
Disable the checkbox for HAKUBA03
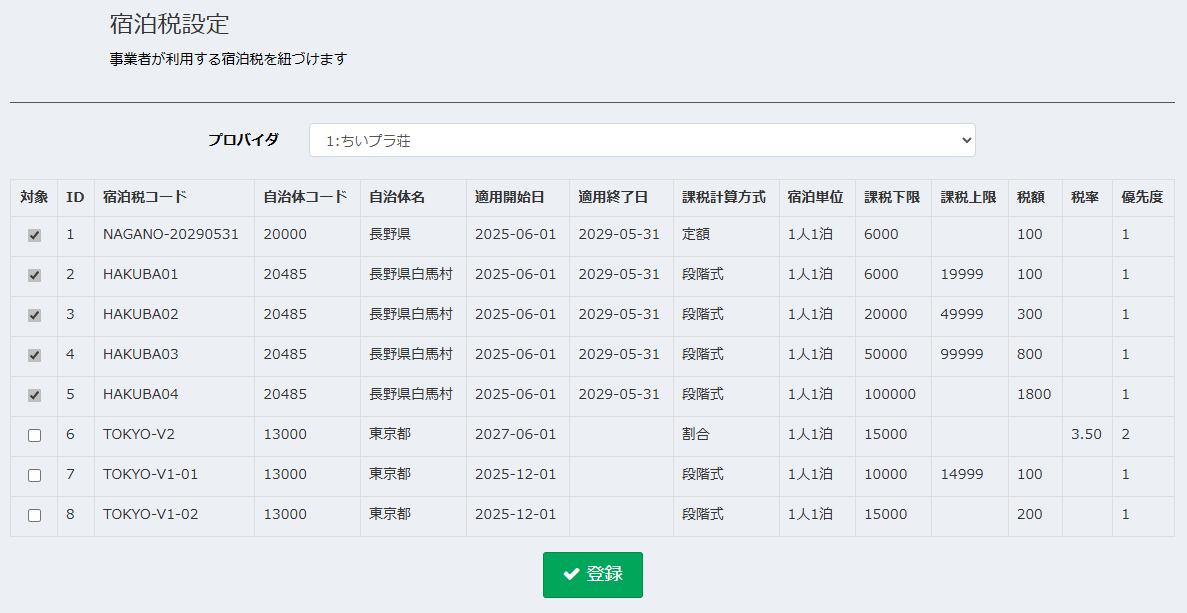(x=33, y=355)
